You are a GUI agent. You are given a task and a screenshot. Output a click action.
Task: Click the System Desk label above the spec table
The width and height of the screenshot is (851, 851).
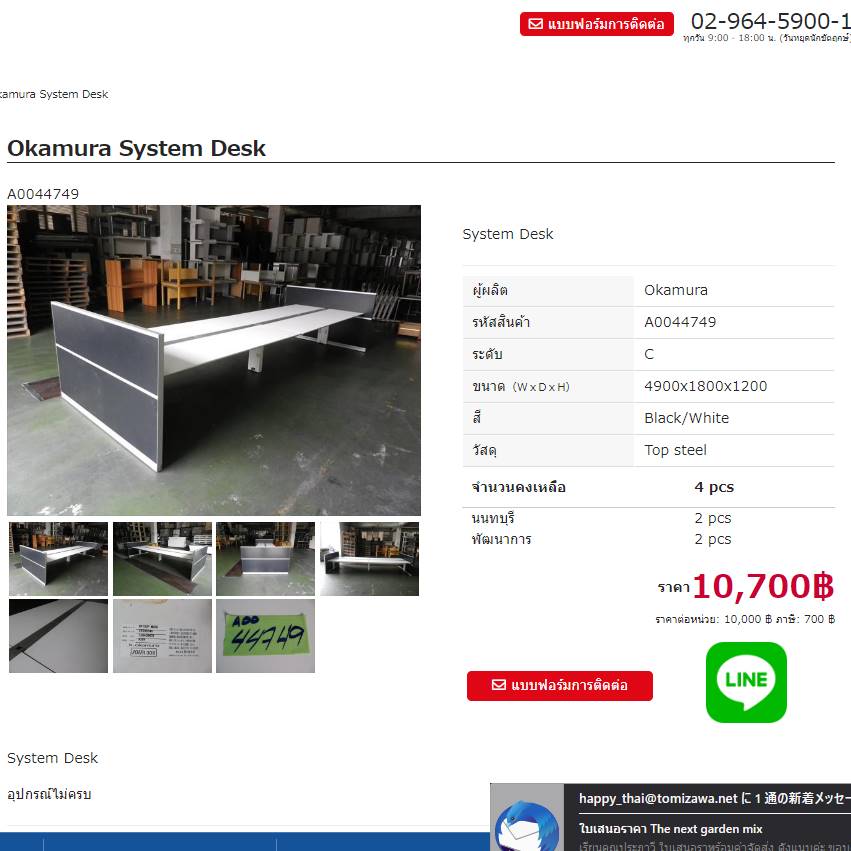click(507, 234)
